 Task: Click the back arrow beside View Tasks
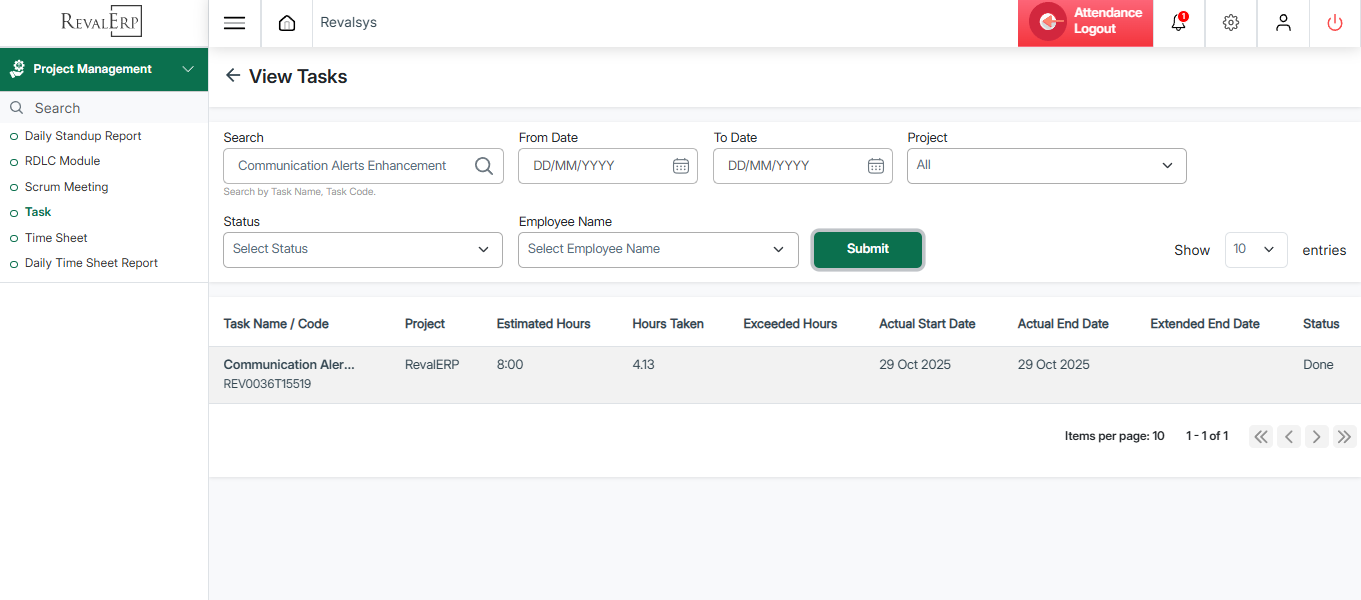pyautogui.click(x=233, y=76)
